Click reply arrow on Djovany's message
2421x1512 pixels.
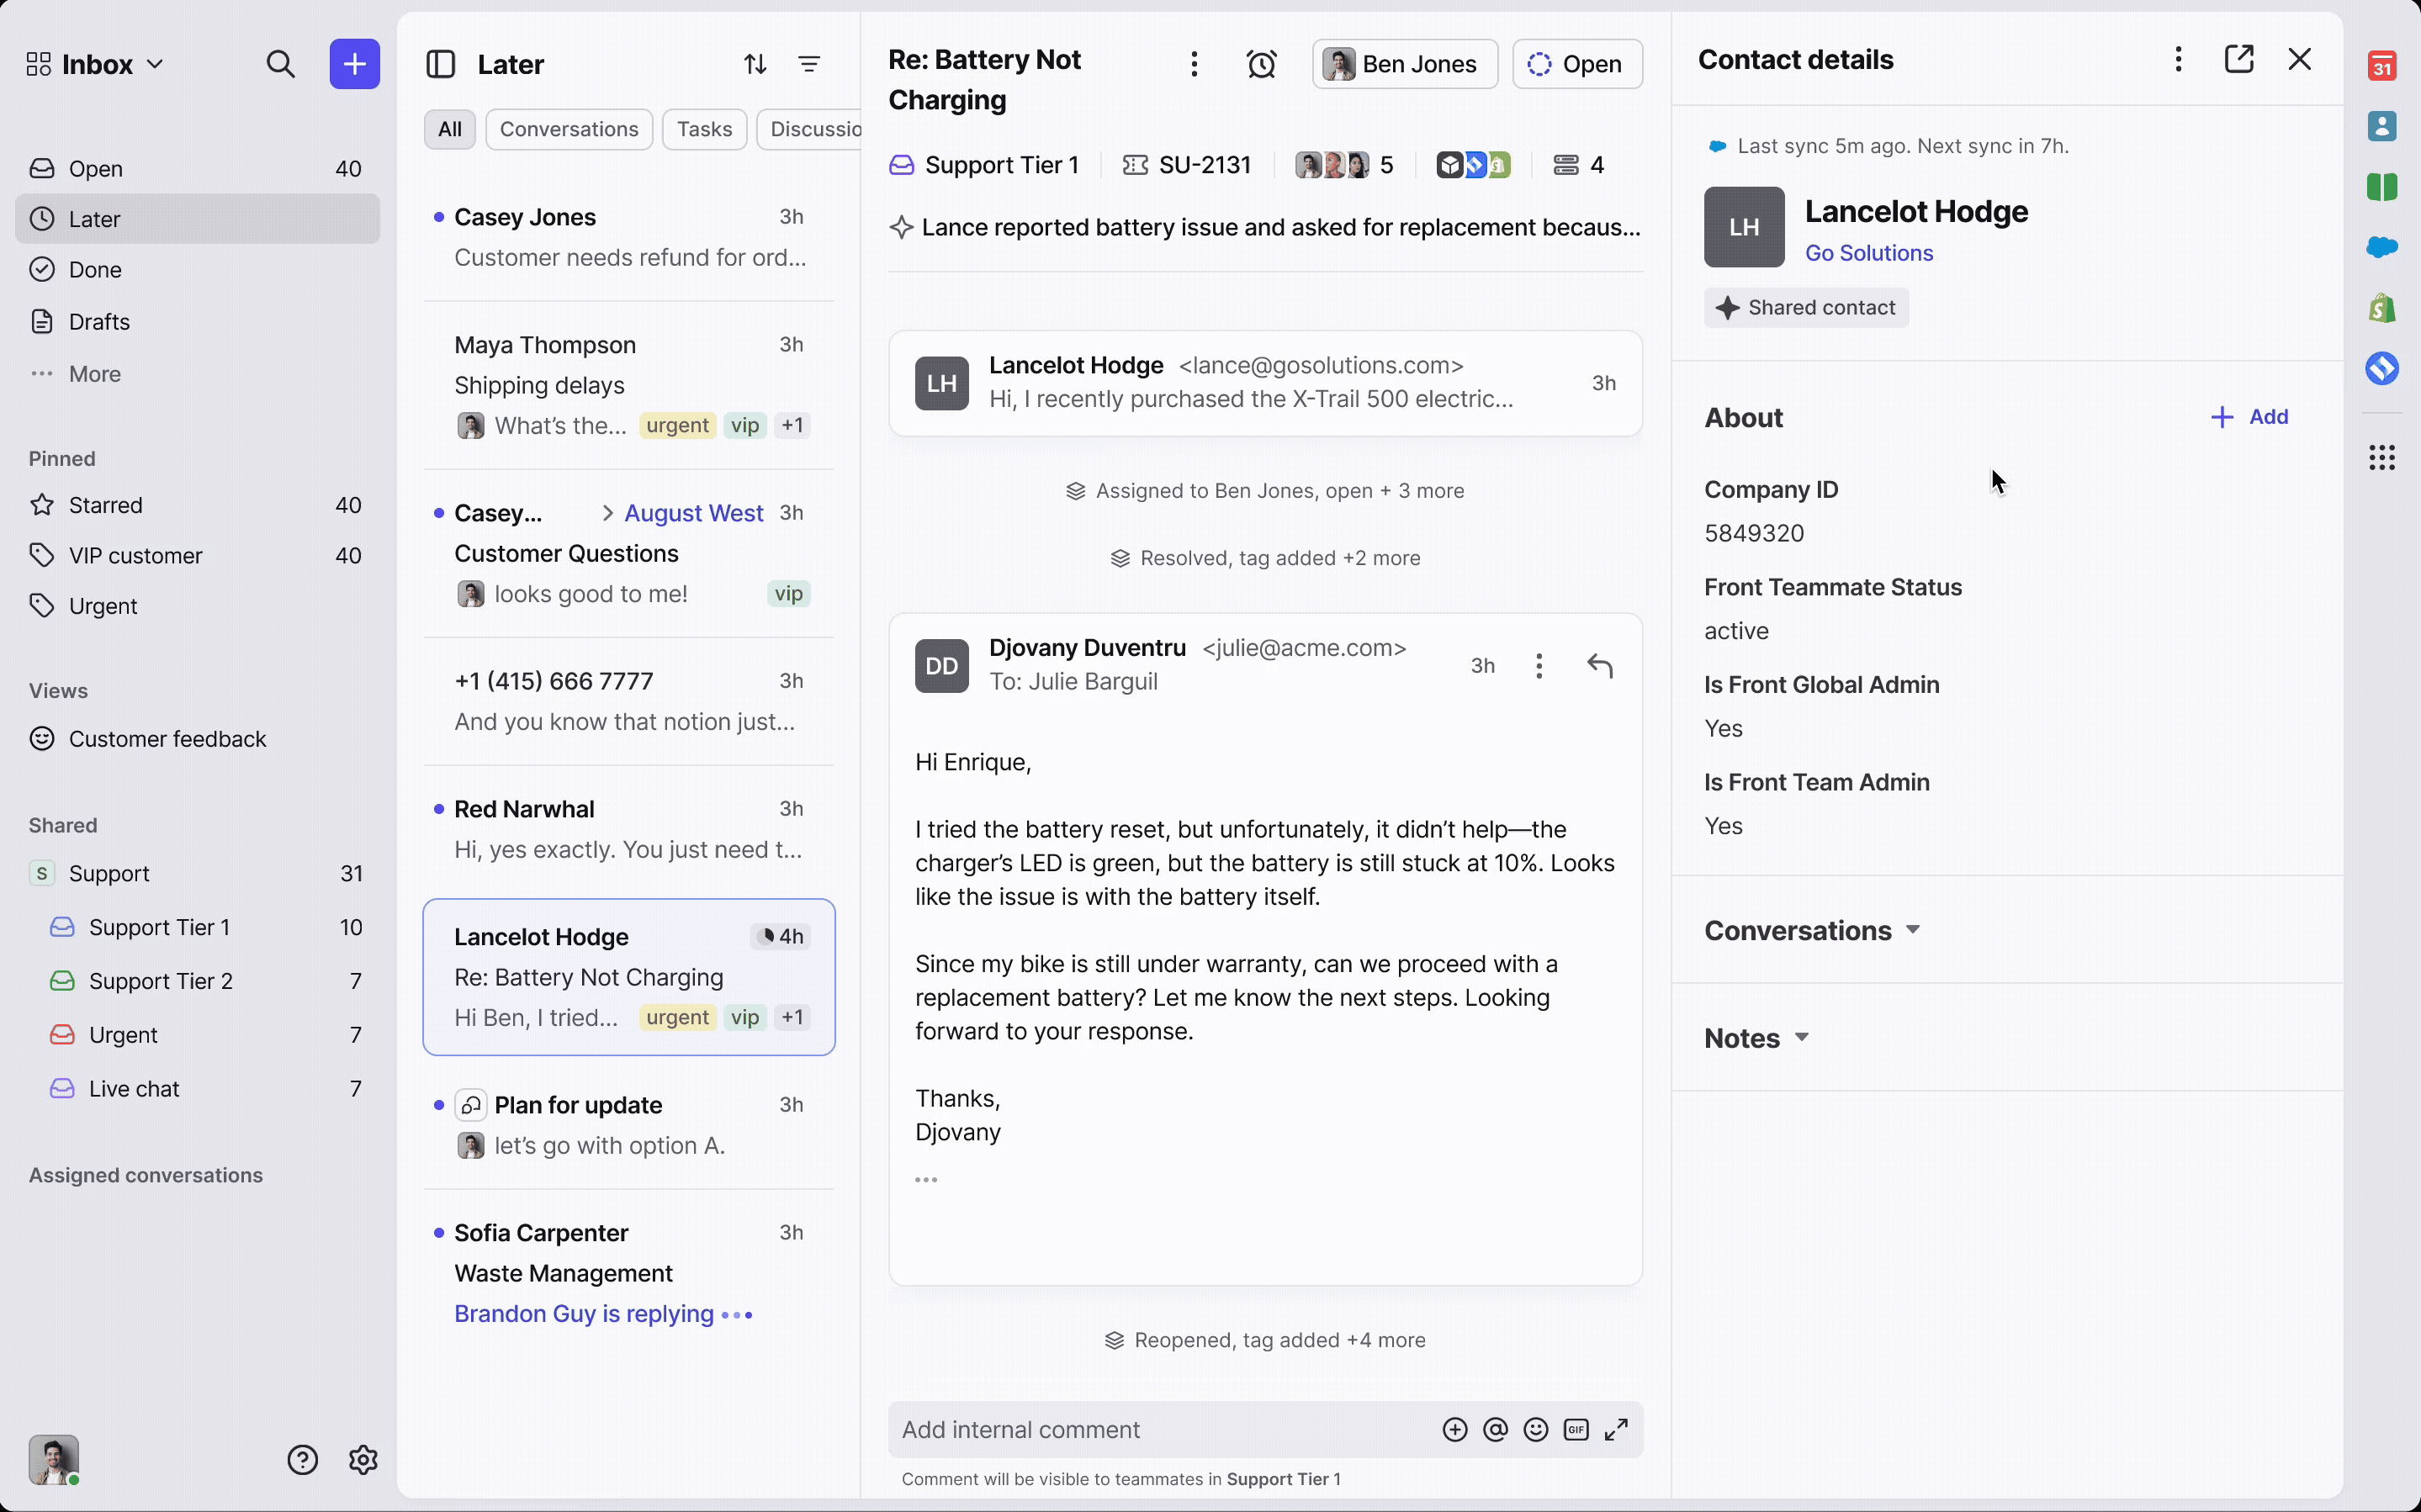(1599, 666)
